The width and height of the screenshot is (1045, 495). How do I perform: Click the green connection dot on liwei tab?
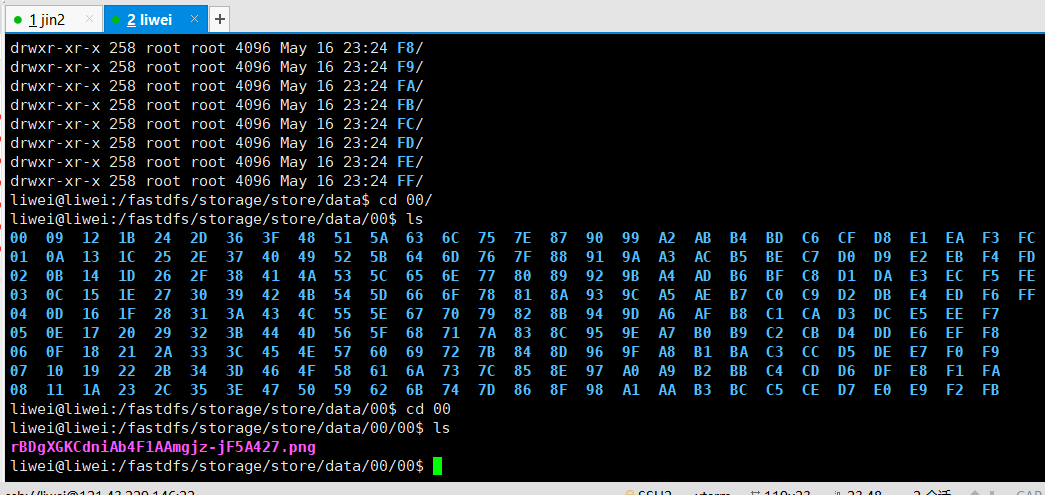point(115,19)
